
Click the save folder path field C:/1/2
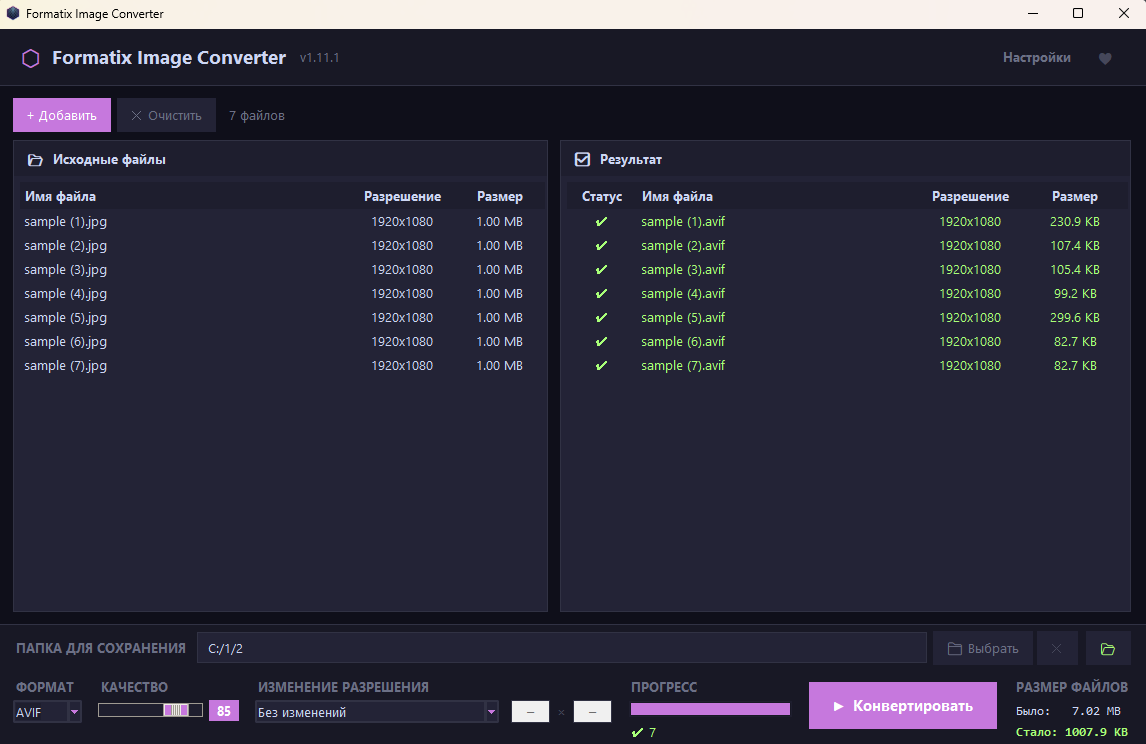coord(561,648)
